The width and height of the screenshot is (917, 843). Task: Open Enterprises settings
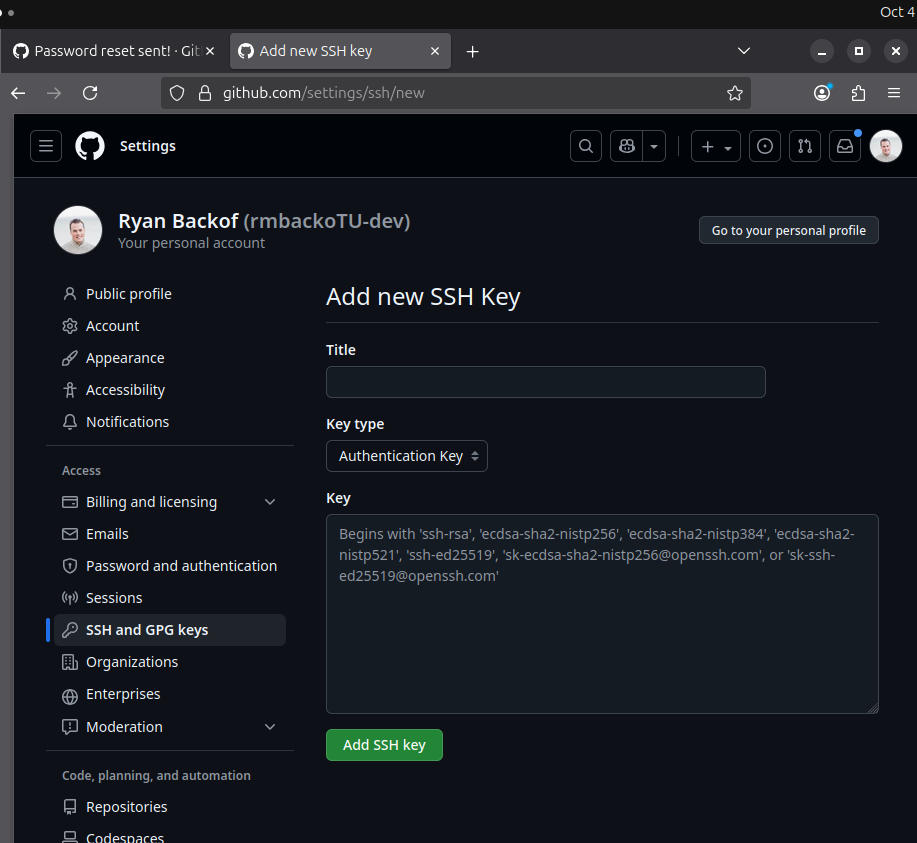coord(170,694)
